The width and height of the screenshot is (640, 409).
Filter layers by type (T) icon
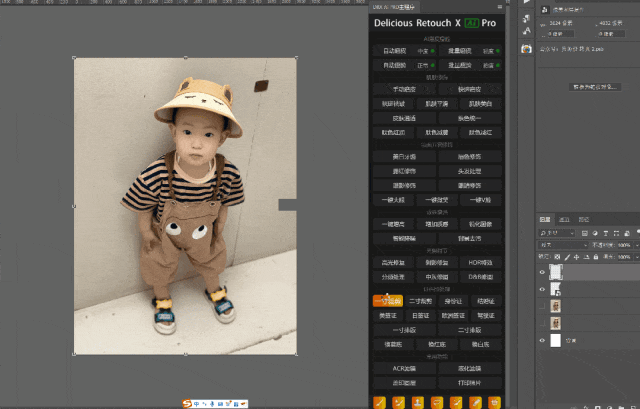(606, 233)
